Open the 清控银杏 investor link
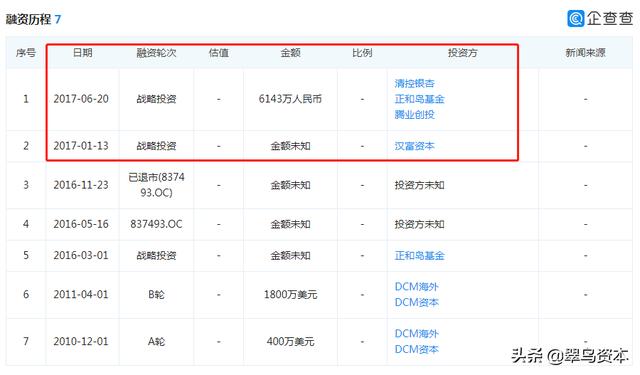Viewport: 640px width, 375px height. click(x=414, y=83)
